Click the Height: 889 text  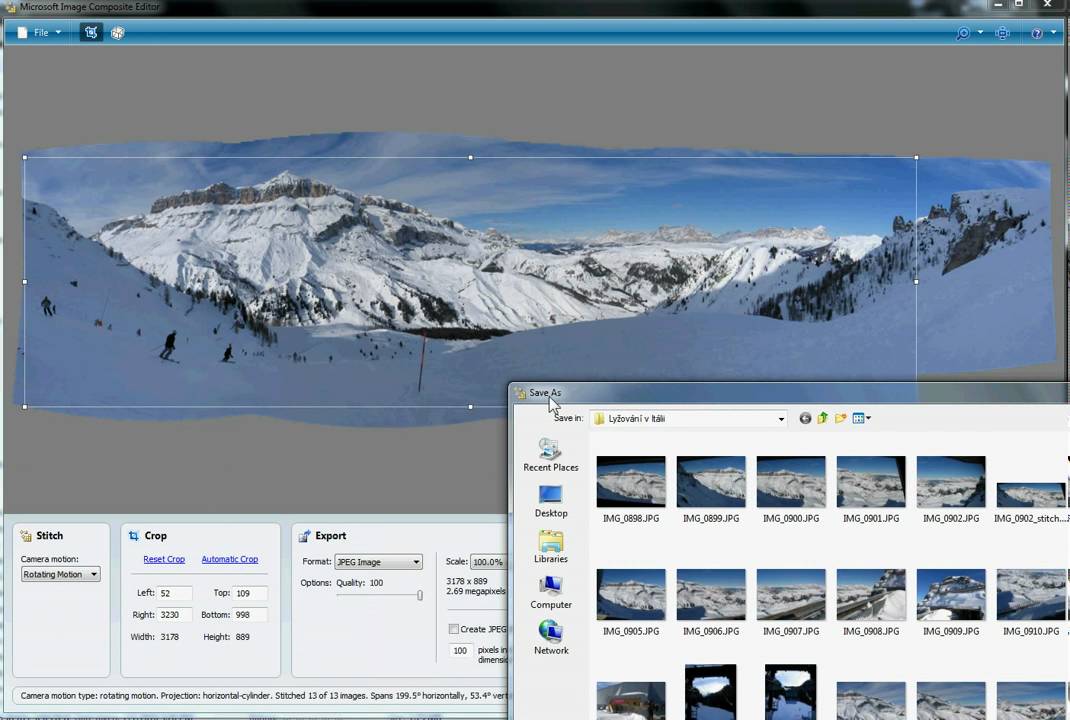pyautogui.click(x=227, y=637)
